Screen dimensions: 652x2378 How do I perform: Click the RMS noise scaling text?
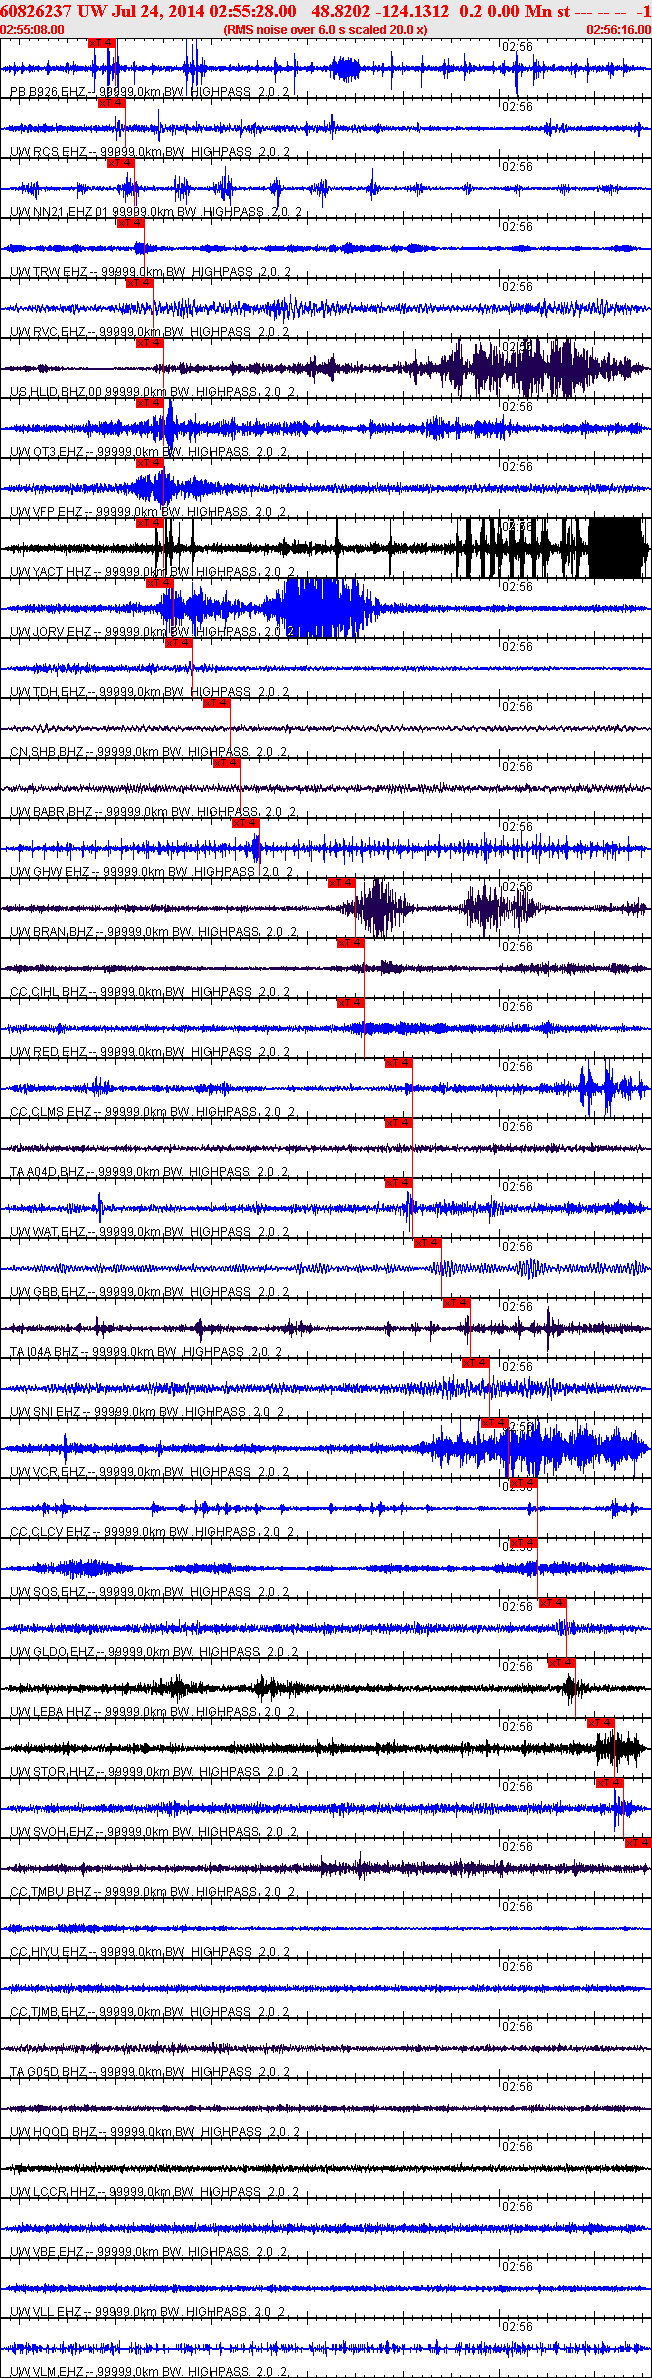pyautogui.click(x=326, y=30)
